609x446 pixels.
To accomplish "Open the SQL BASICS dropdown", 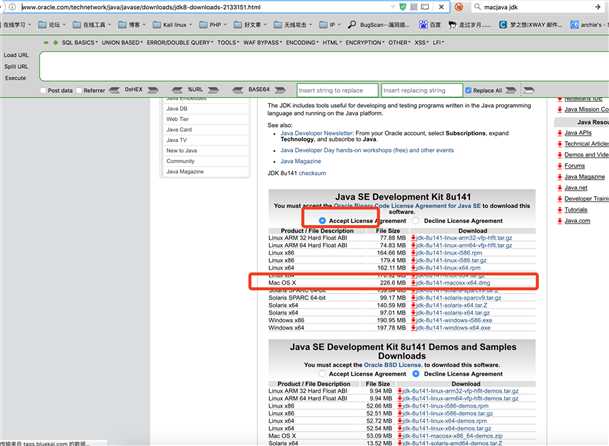I will pyautogui.click(x=80, y=42).
